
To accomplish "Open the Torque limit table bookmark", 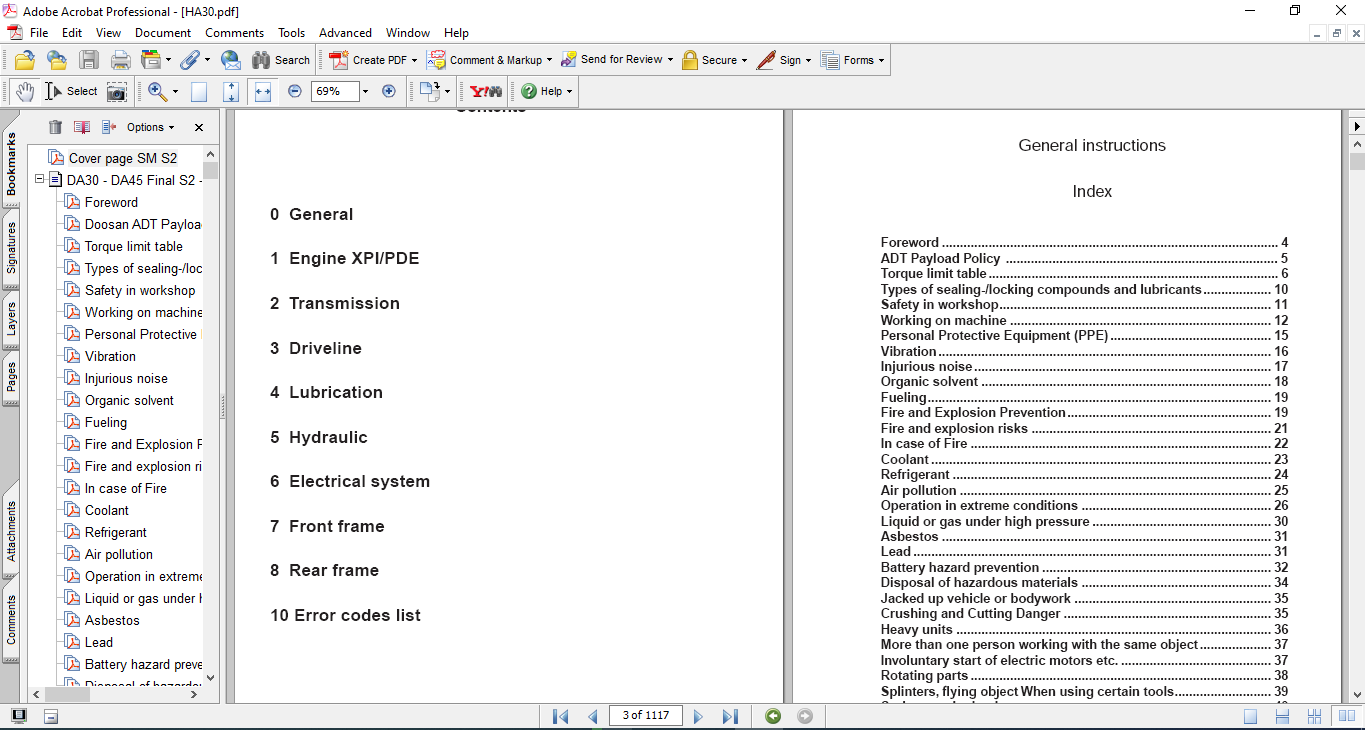I will tap(133, 246).
